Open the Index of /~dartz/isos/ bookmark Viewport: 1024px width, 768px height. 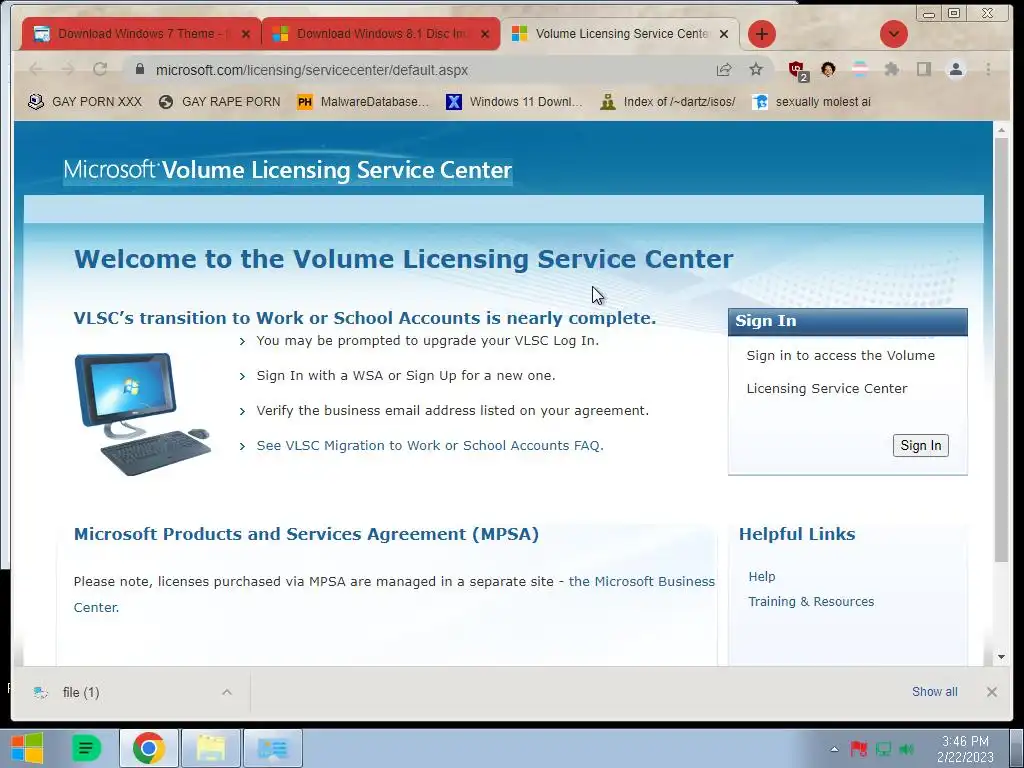point(668,102)
